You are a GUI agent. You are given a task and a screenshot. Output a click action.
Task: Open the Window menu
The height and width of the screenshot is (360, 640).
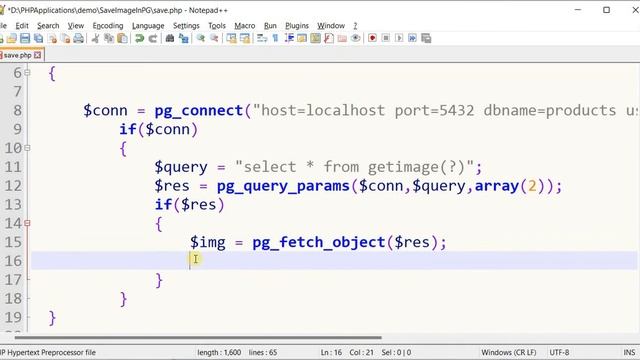tap(331, 26)
